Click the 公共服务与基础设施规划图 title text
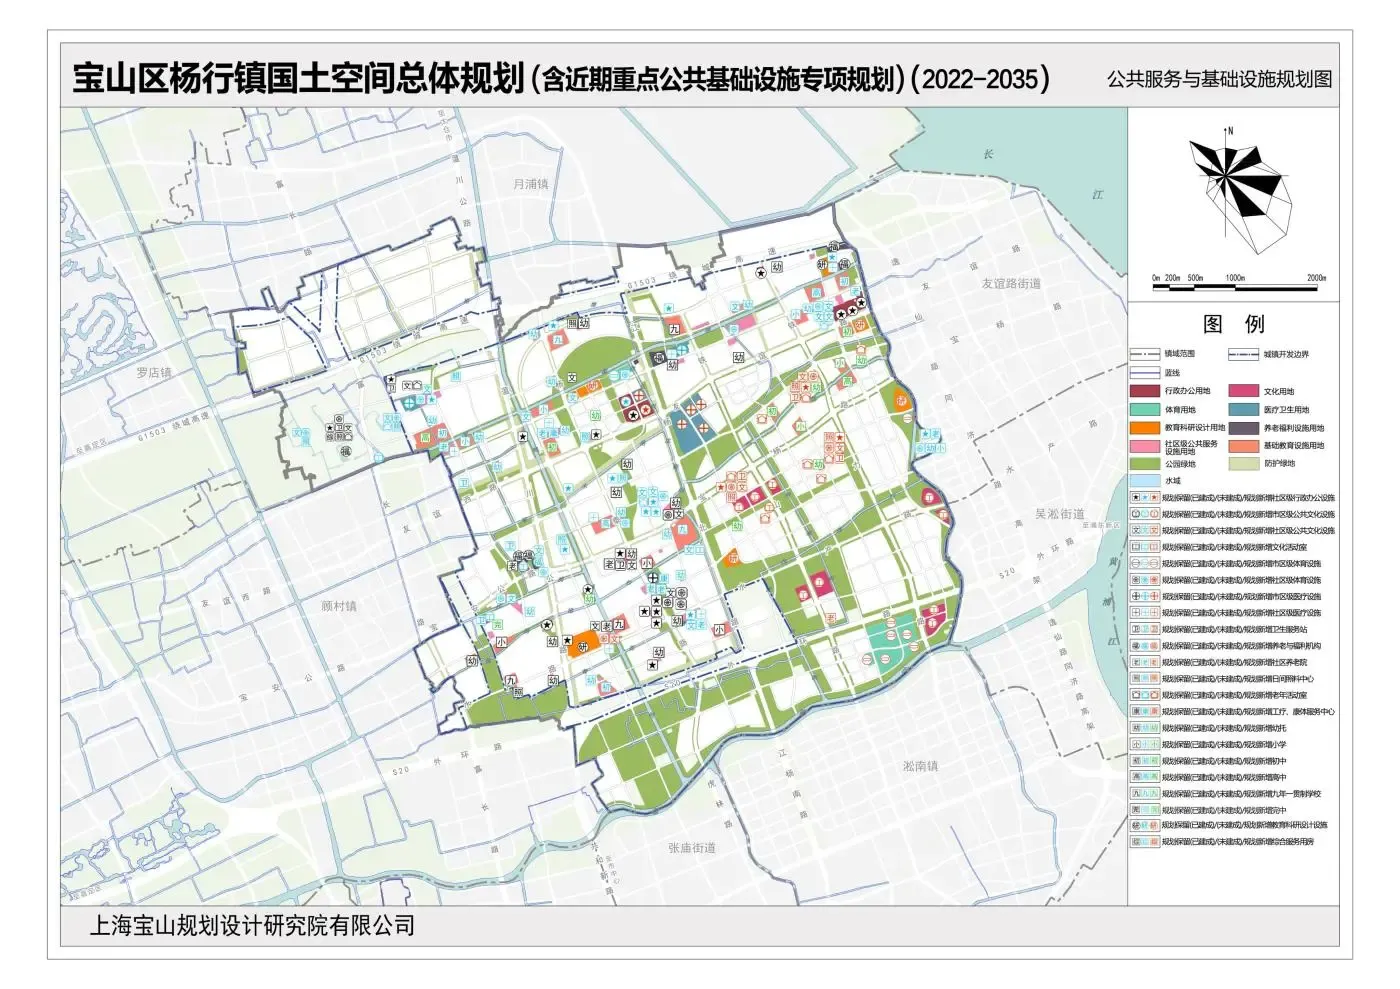This screenshot has width=1400, height=989. (x=1218, y=79)
